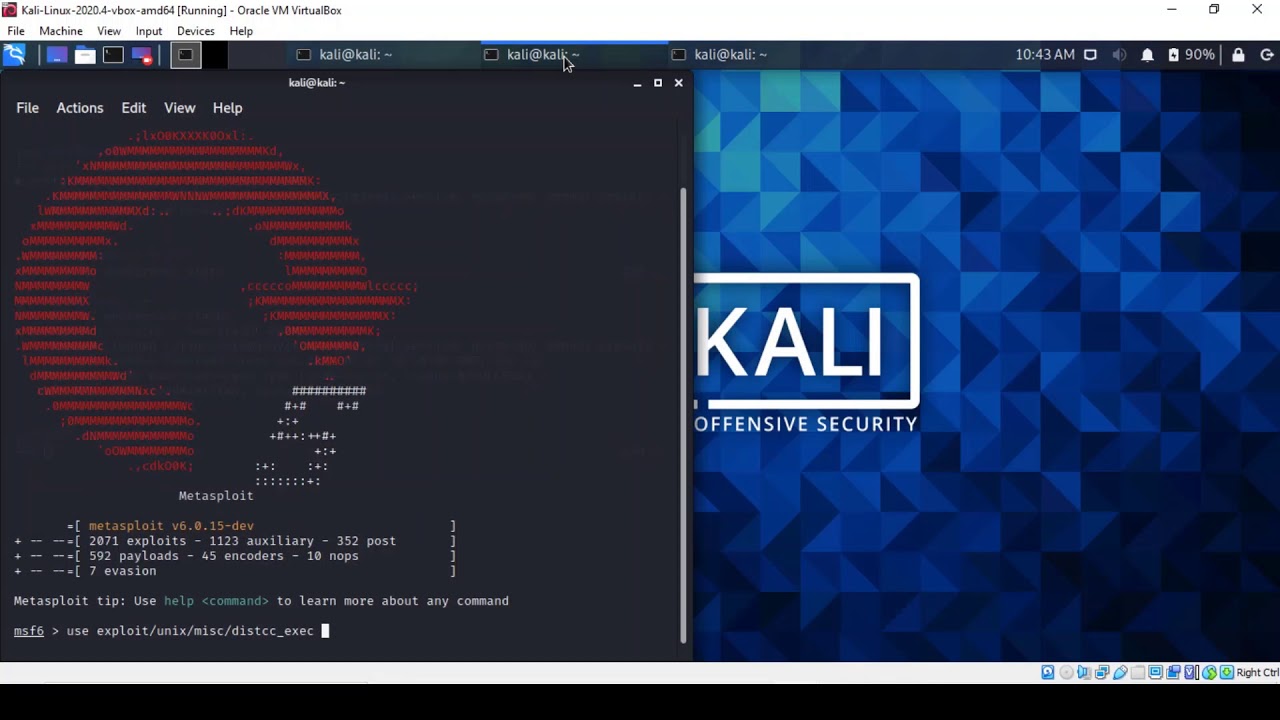Click the terminal vertical scrollbar
Viewport: 1280px width, 720px height.
[684, 415]
